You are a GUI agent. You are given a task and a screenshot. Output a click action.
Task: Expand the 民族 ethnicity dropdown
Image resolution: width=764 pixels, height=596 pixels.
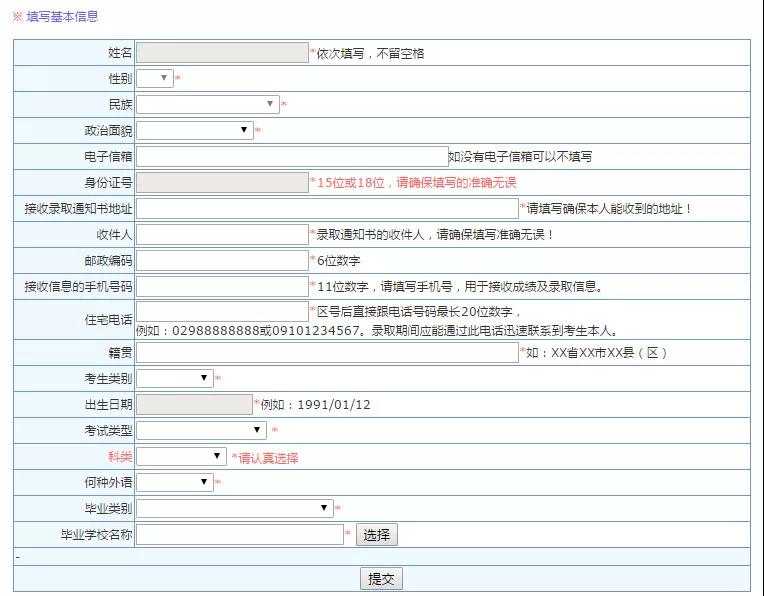(208, 104)
